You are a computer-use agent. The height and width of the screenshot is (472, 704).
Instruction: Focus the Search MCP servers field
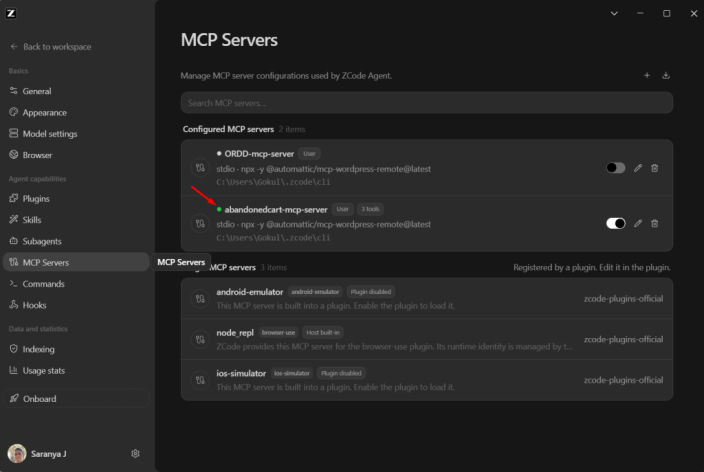pos(427,103)
